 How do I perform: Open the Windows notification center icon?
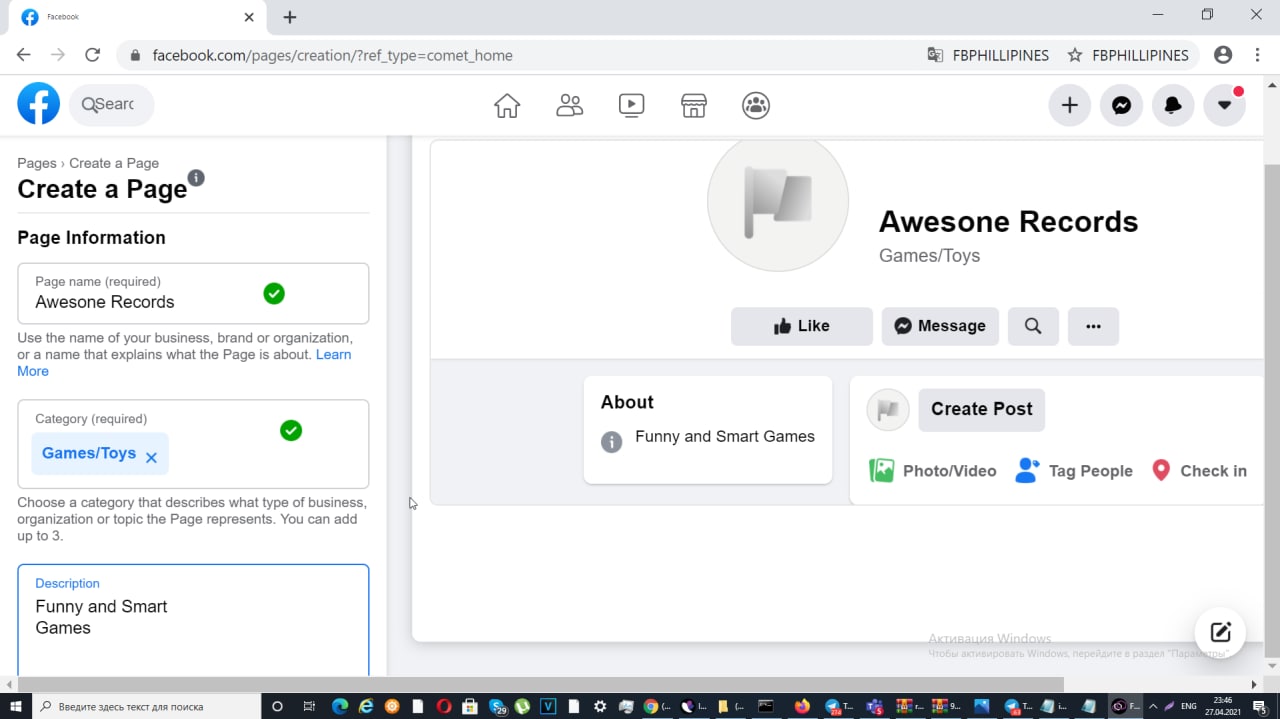click(1259, 706)
